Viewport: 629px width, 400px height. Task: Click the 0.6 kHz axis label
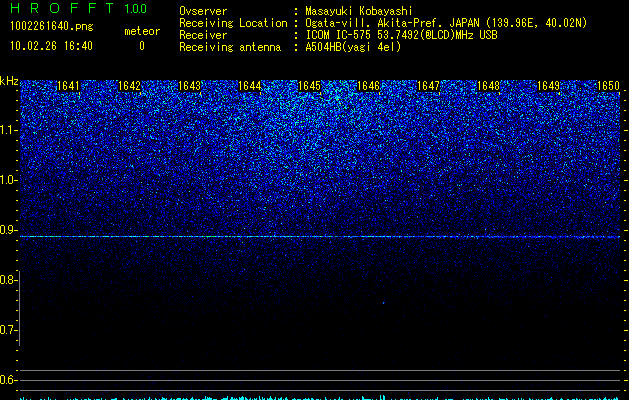pyautogui.click(x=8, y=380)
